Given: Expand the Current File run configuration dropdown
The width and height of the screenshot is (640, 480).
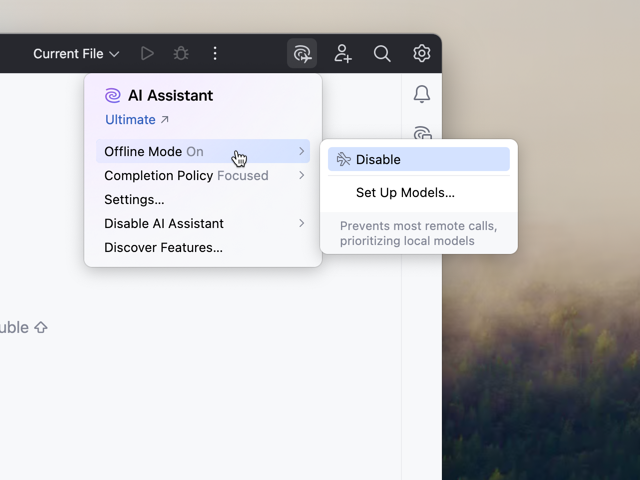Looking at the screenshot, I should [76, 53].
